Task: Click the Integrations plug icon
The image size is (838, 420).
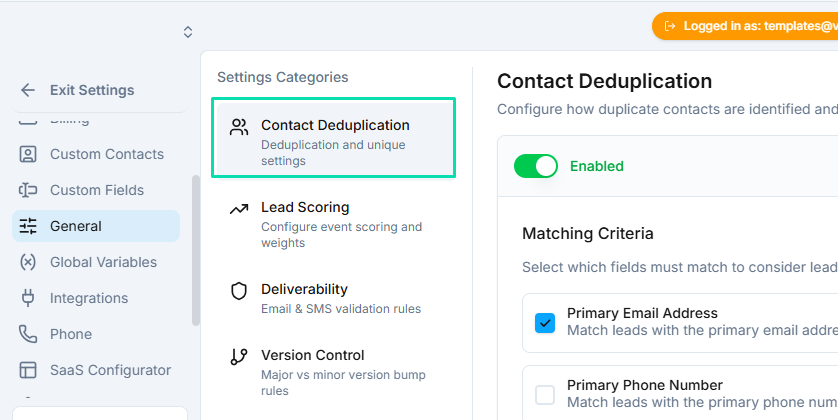Action: tap(28, 298)
